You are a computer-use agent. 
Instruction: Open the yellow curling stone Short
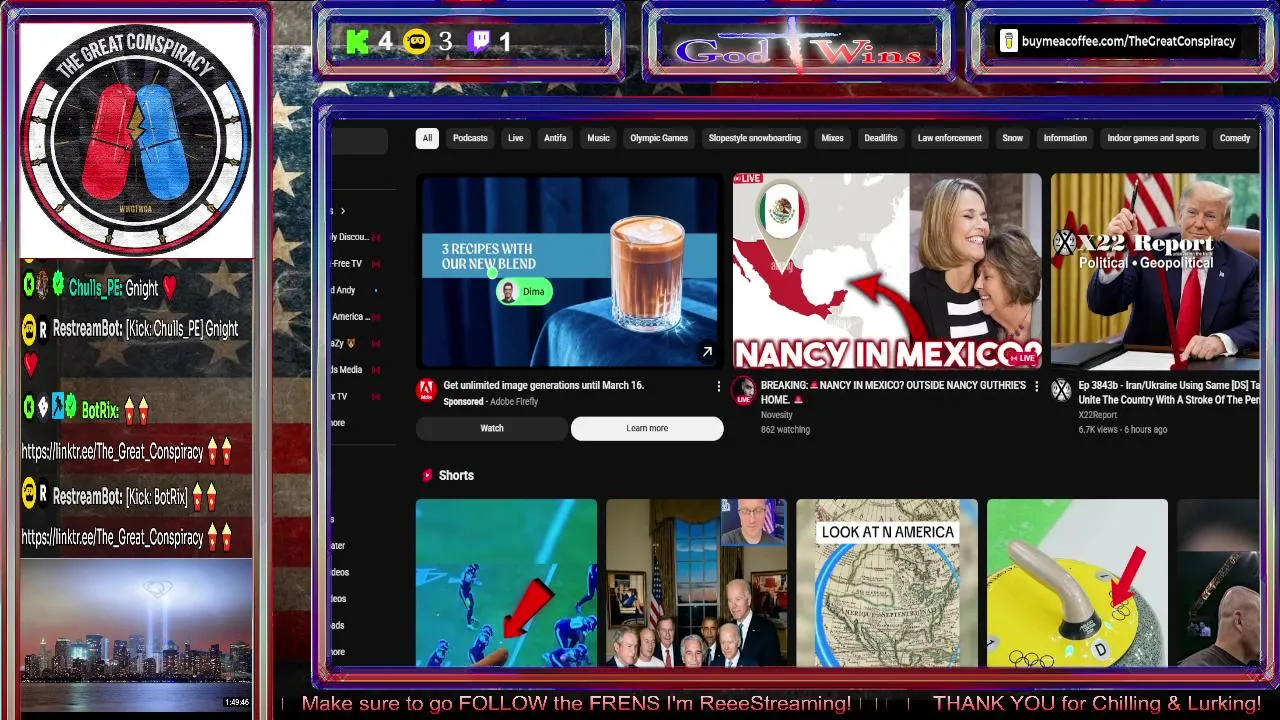pos(1077,582)
